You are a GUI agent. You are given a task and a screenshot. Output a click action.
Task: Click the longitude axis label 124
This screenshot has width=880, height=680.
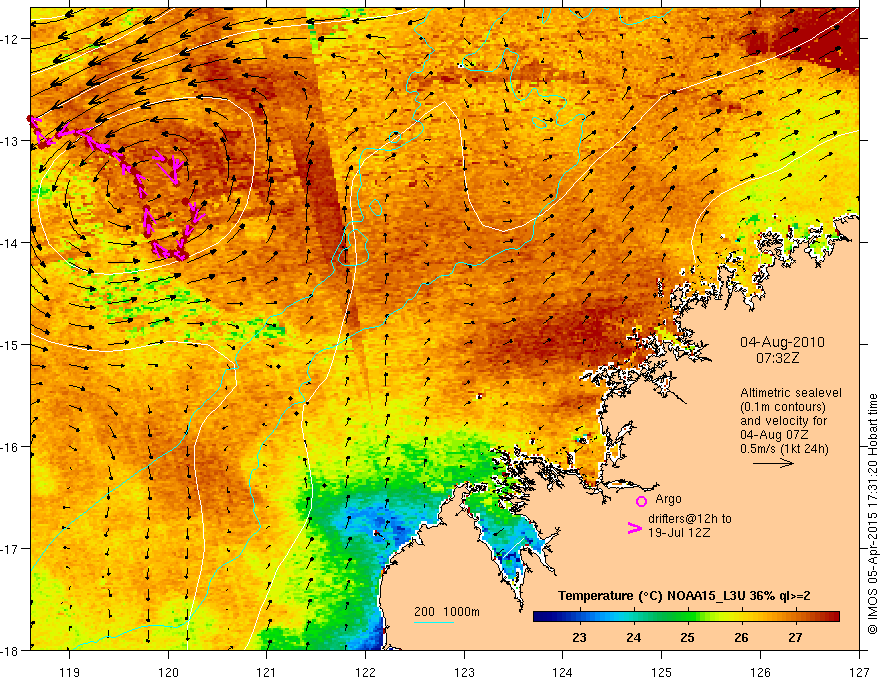point(563,672)
